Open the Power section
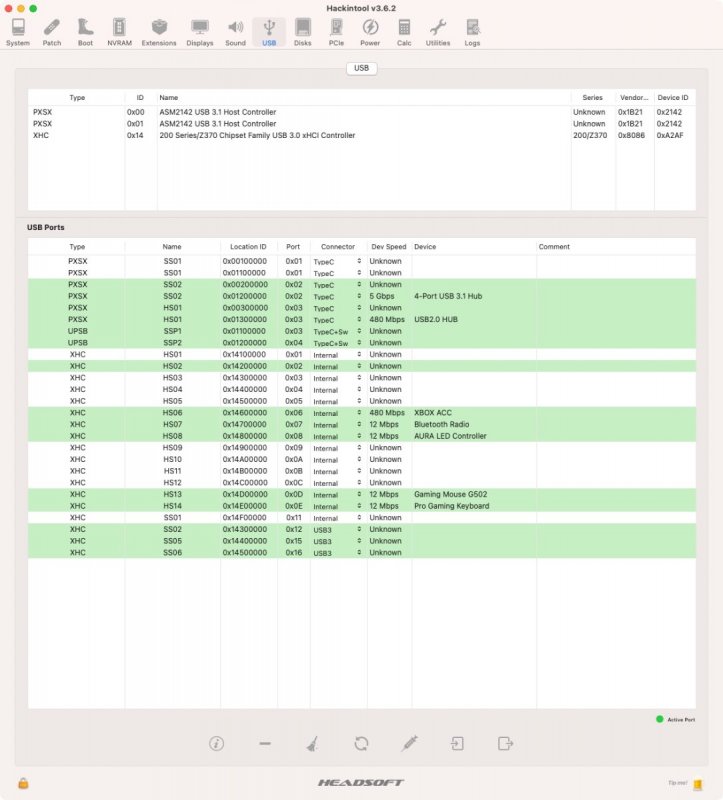 [370, 33]
